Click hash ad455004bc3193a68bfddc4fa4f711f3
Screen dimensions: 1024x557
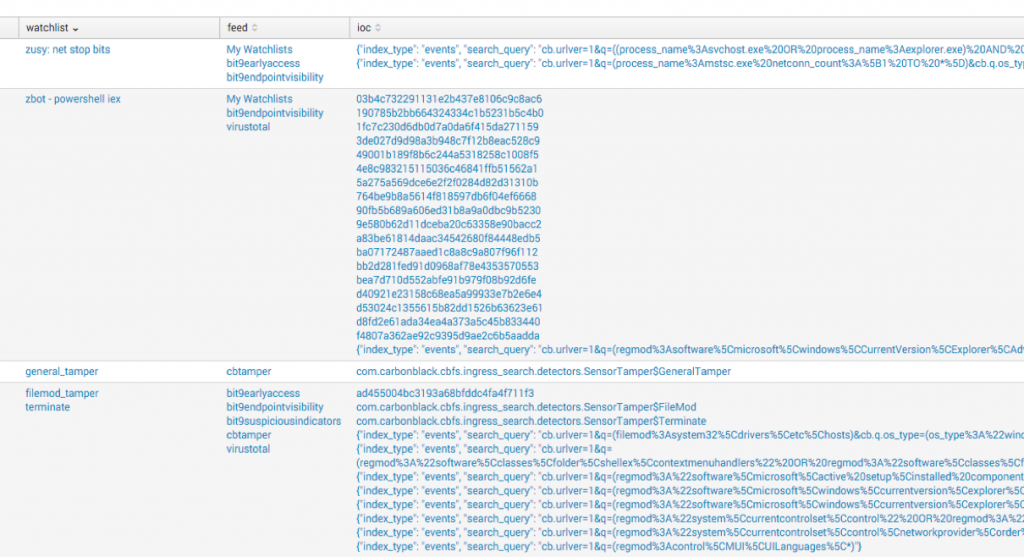click(x=445, y=393)
